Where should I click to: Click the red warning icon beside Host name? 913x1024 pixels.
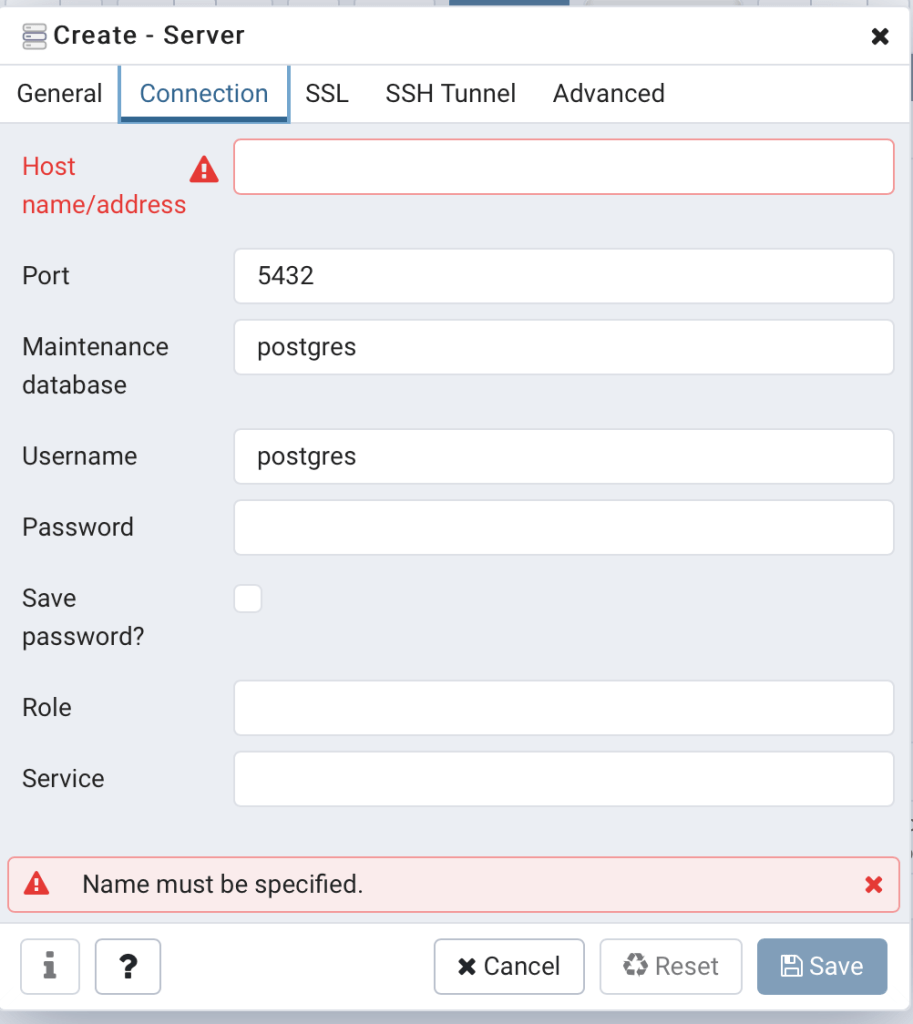[204, 170]
